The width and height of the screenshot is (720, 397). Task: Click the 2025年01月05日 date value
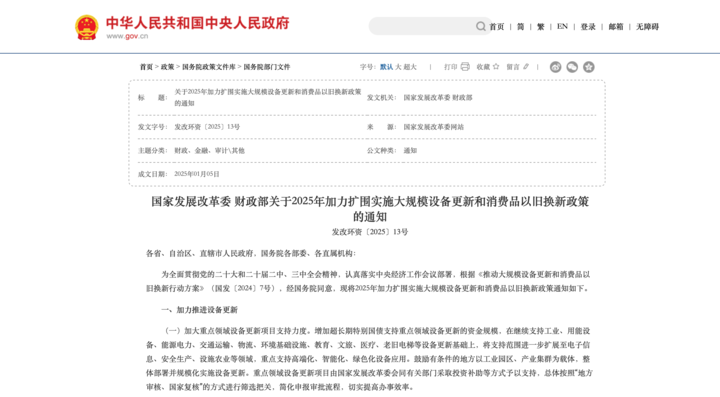pyautogui.click(x=197, y=174)
